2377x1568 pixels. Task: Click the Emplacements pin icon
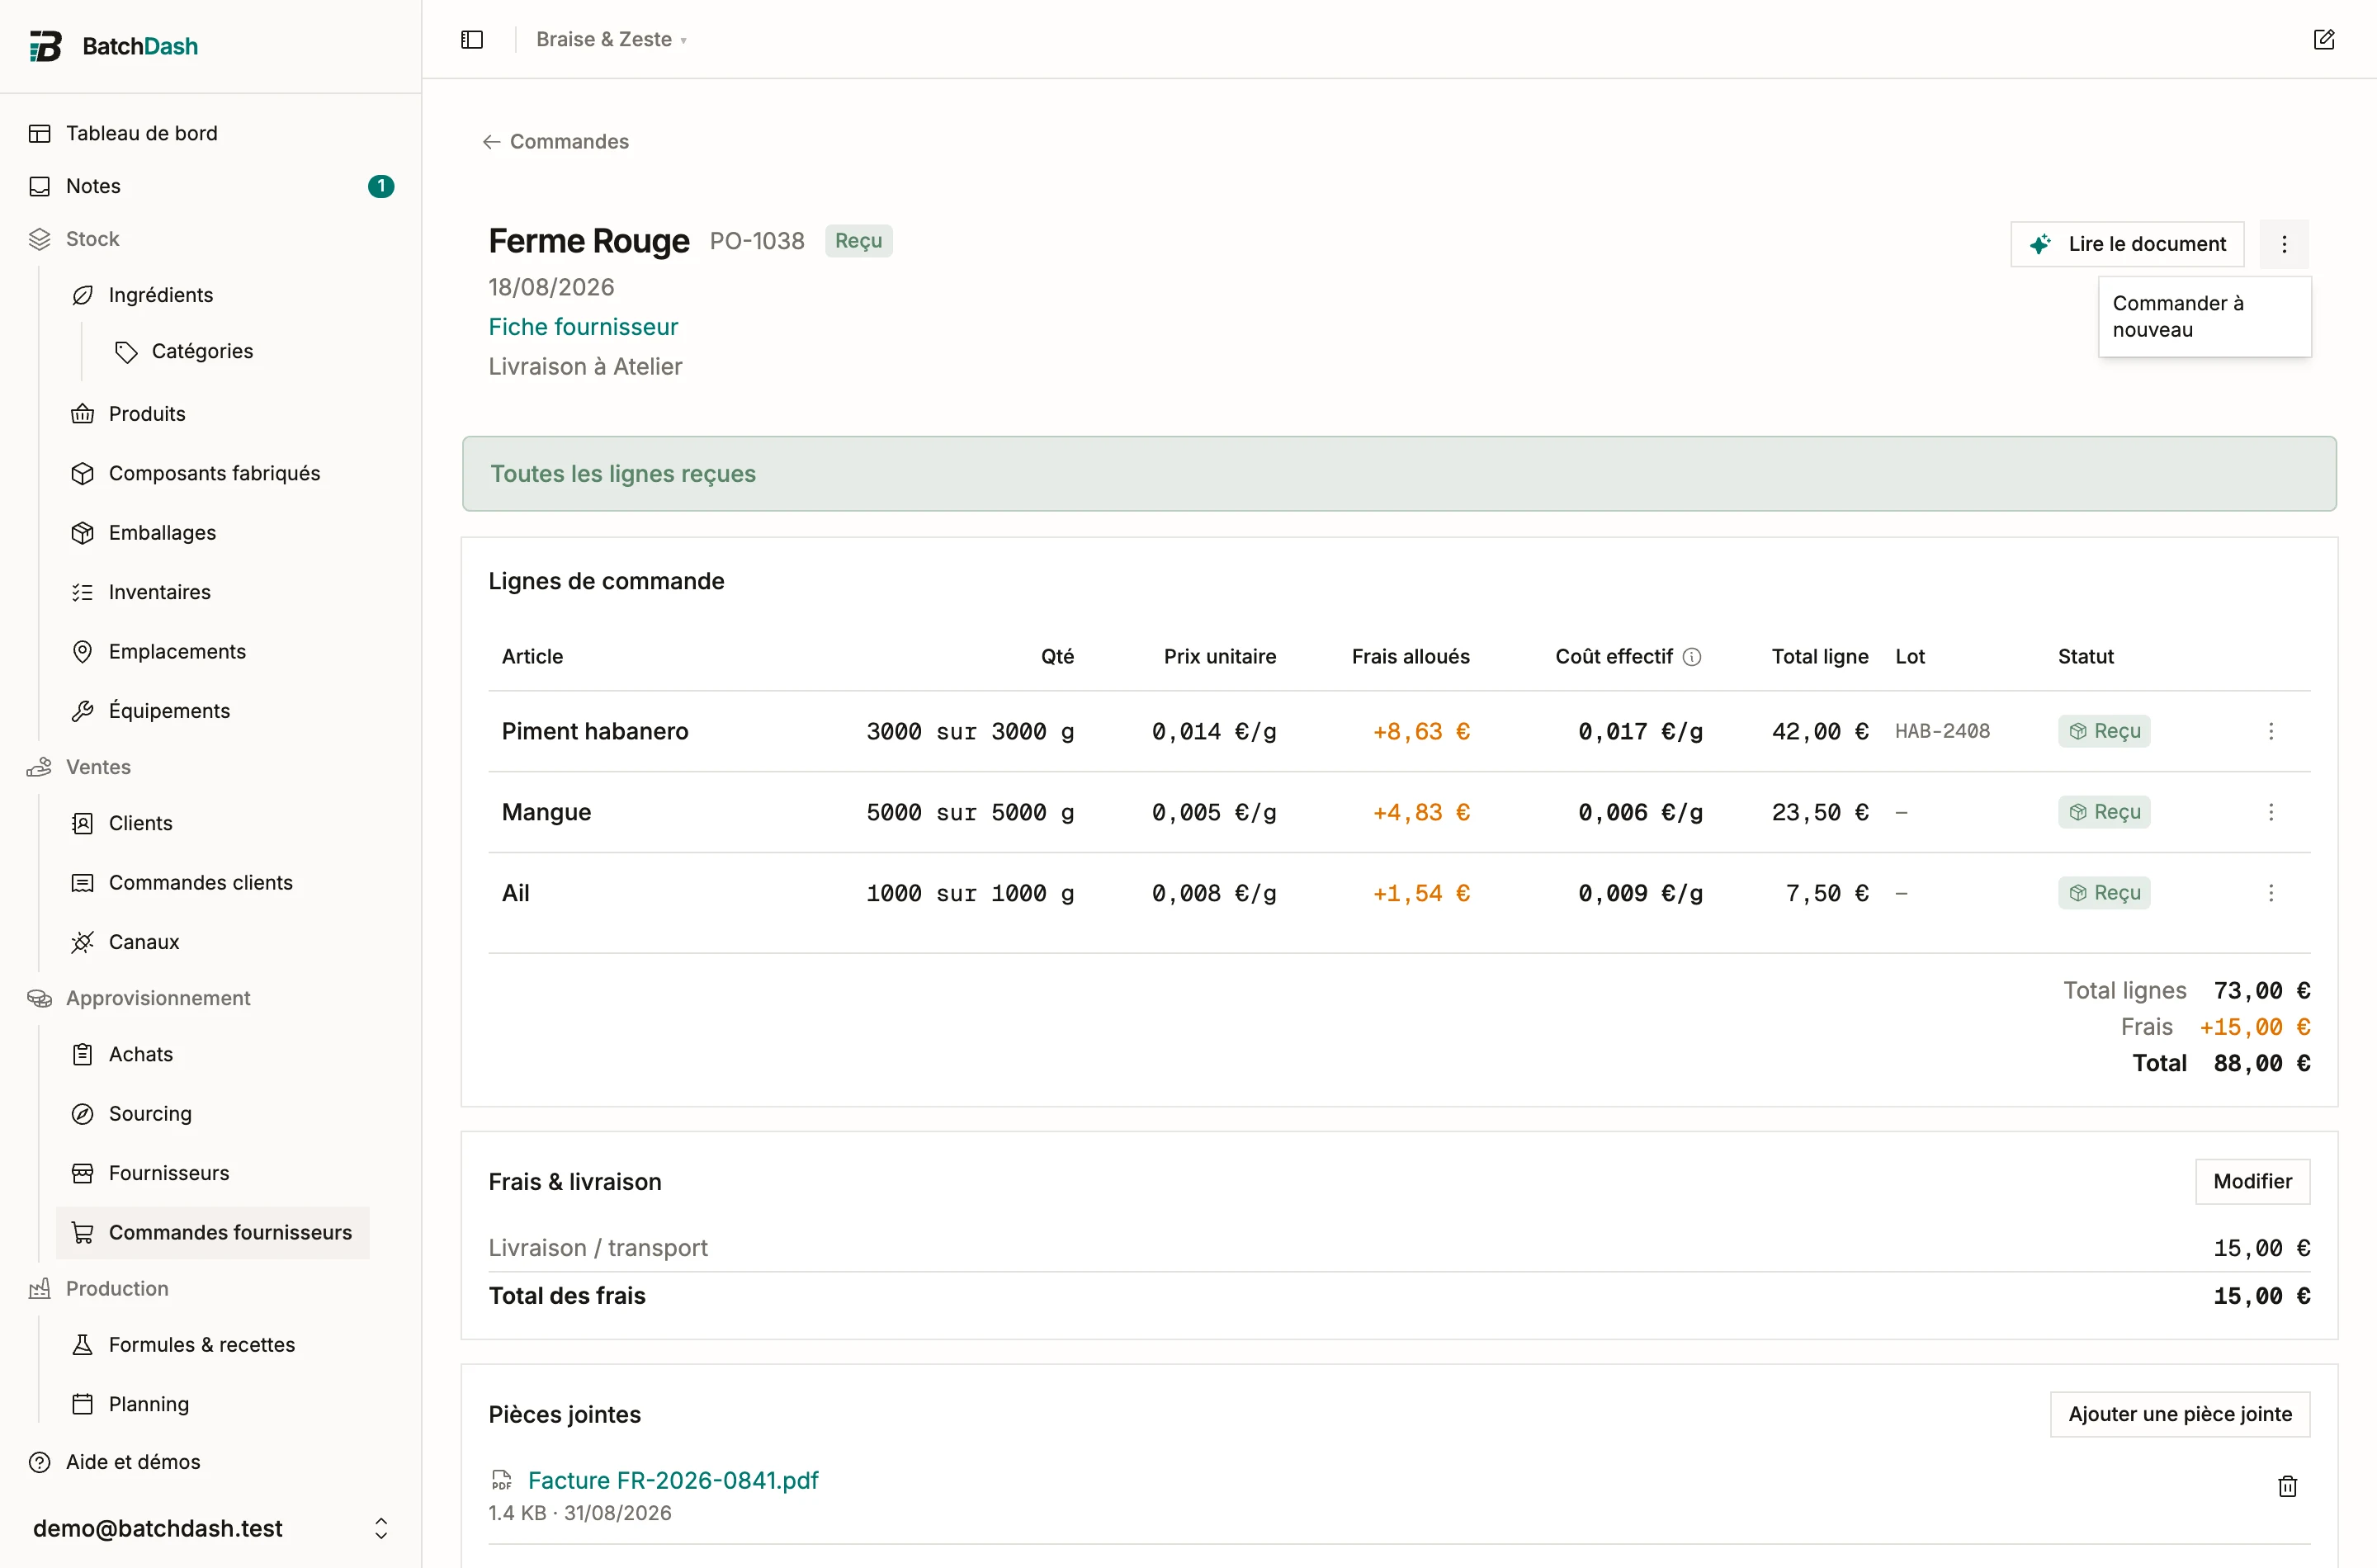pos(83,652)
